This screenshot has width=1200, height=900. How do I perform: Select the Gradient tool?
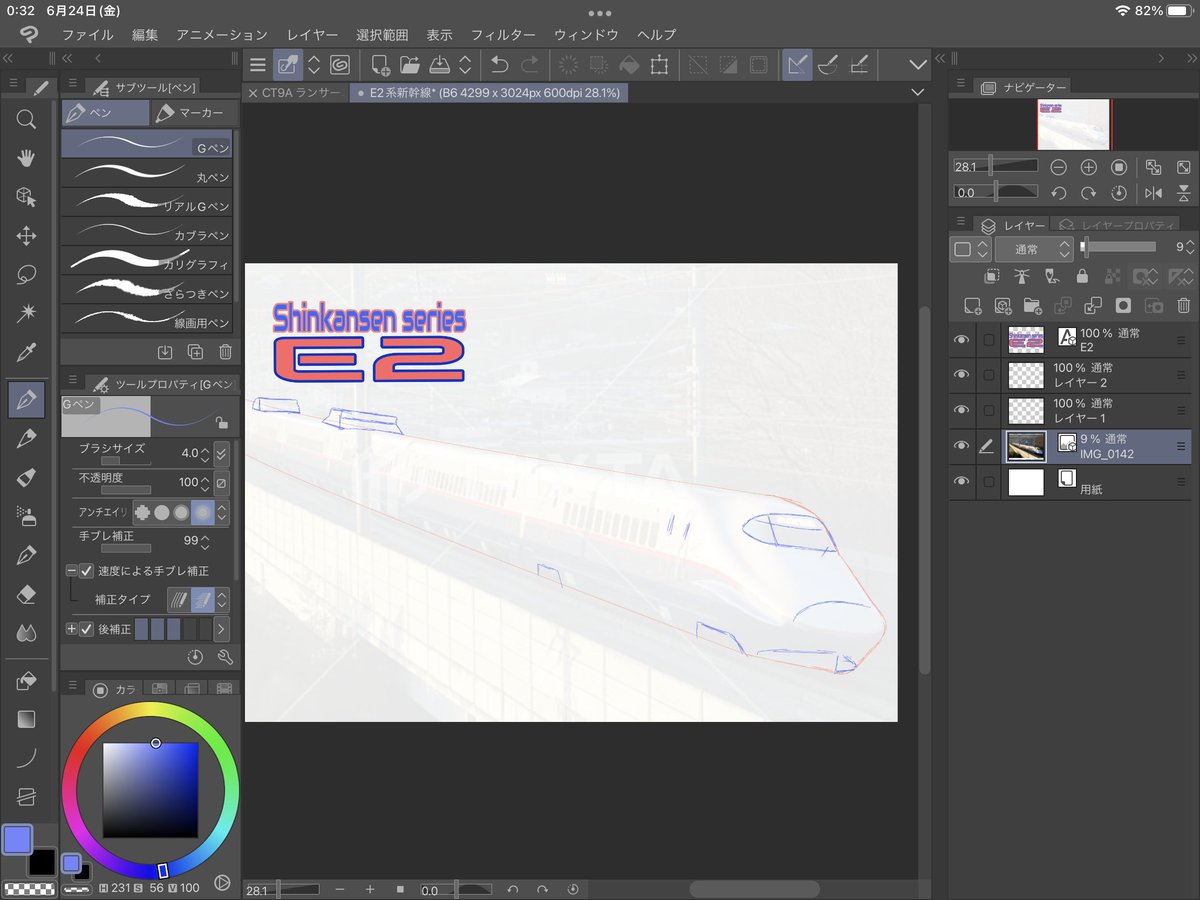coord(26,719)
